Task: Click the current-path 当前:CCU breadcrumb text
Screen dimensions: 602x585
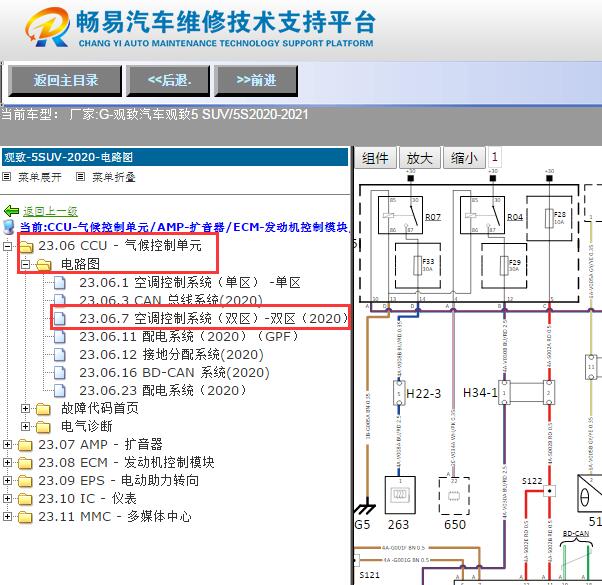Action: tap(184, 227)
